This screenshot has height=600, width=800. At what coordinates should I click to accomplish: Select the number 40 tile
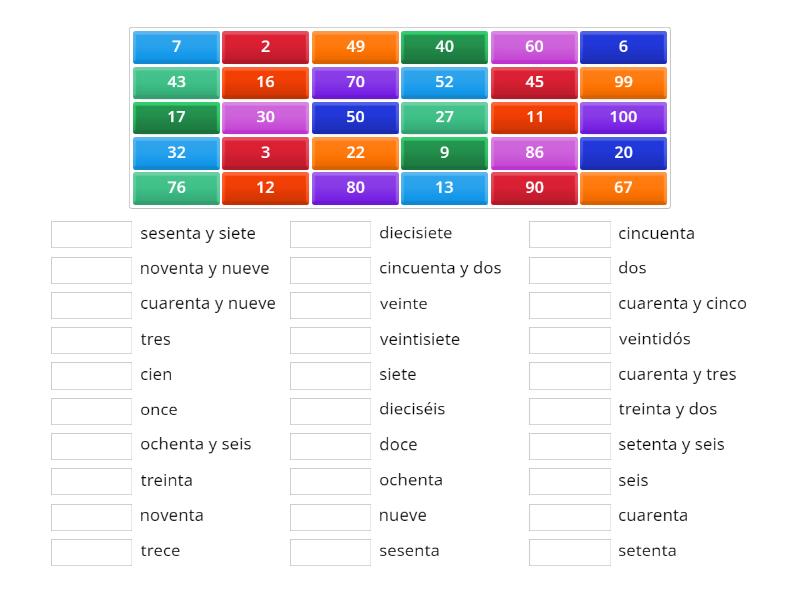pyautogui.click(x=444, y=46)
